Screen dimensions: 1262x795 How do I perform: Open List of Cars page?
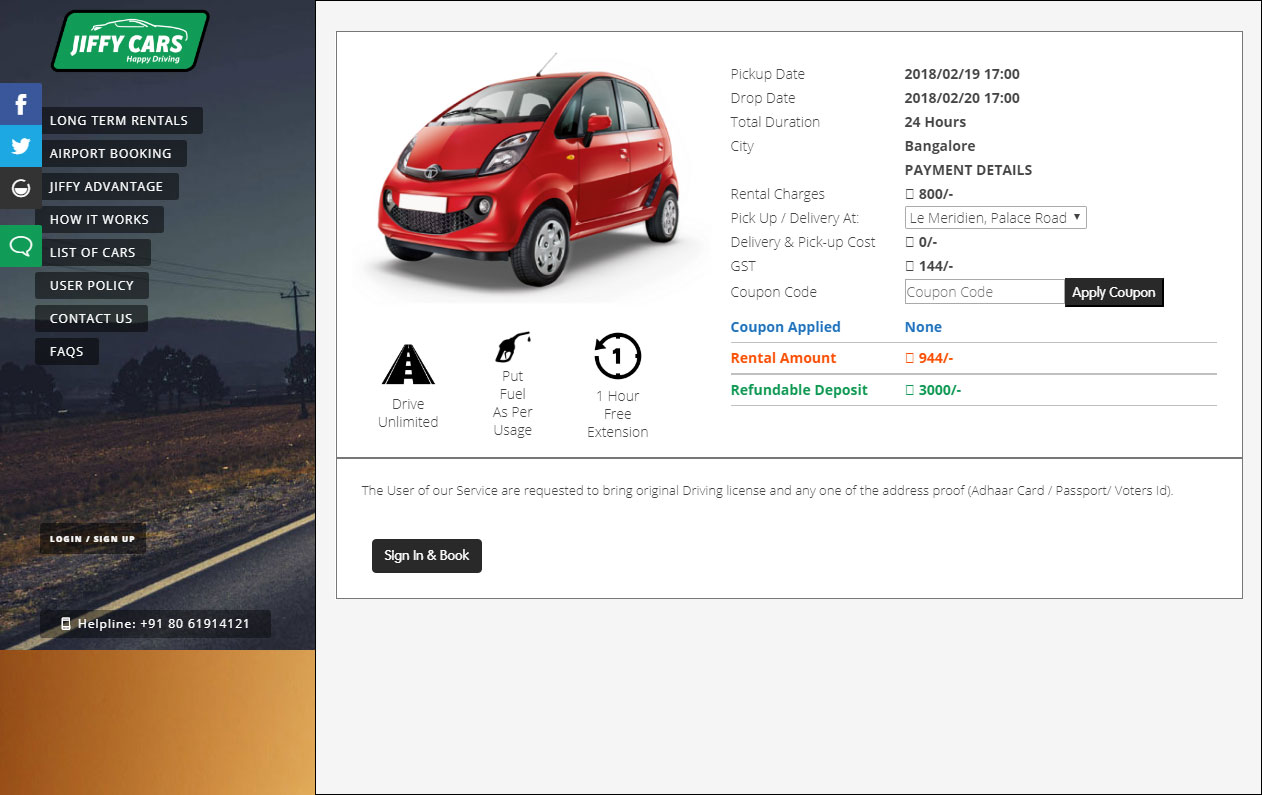[93, 253]
